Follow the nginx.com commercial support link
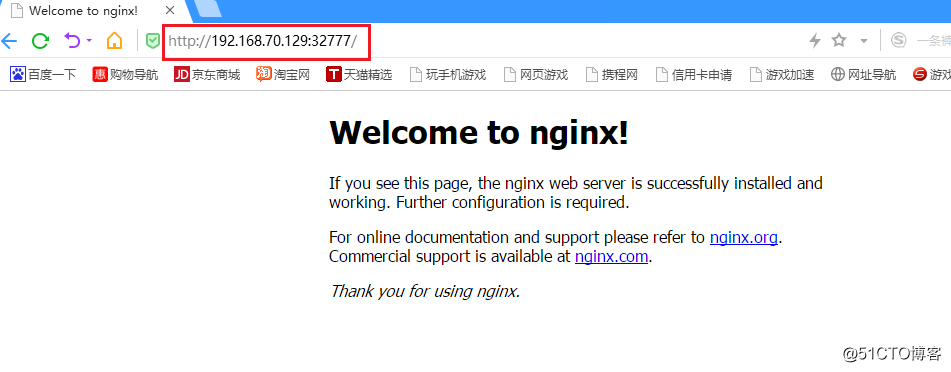951x372 pixels. coord(611,257)
